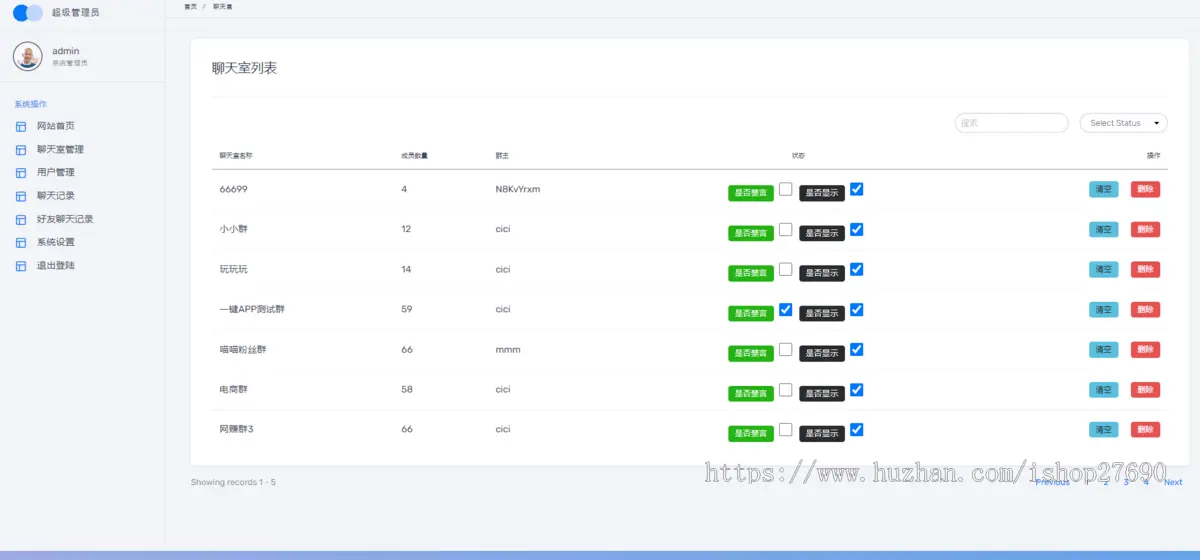Click the icon beside 退出登陆
This screenshot has width=1200, height=560.
pyautogui.click(x=21, y=266)
